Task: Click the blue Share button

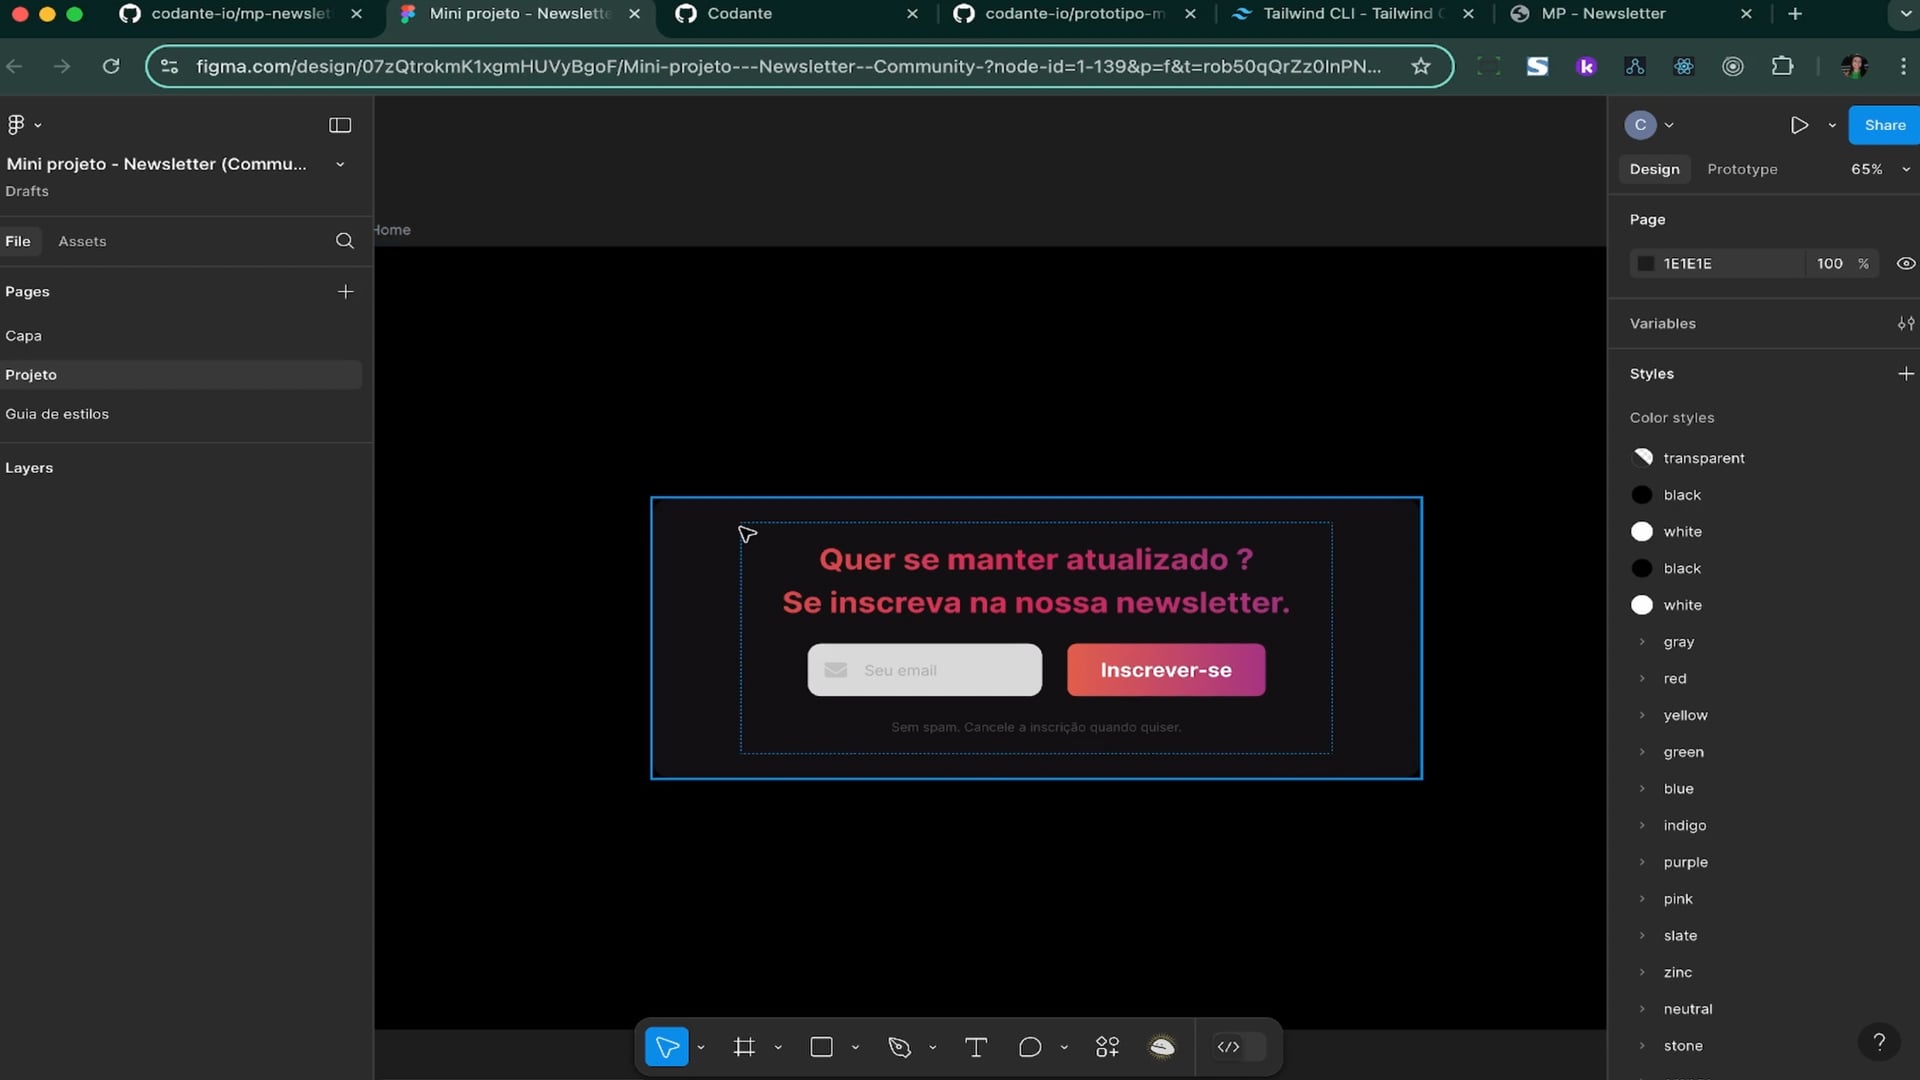Action: tap(1884, 125)
